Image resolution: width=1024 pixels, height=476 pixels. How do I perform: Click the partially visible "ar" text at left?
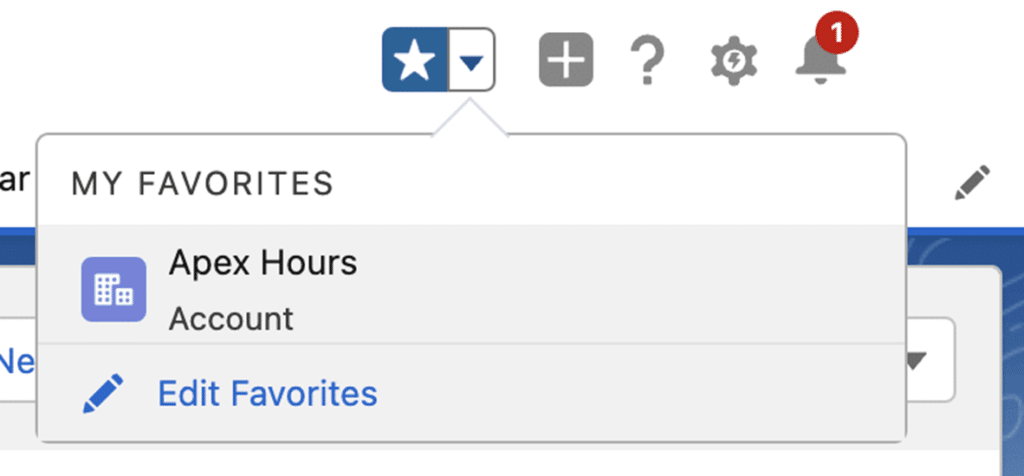pos(14,181)
